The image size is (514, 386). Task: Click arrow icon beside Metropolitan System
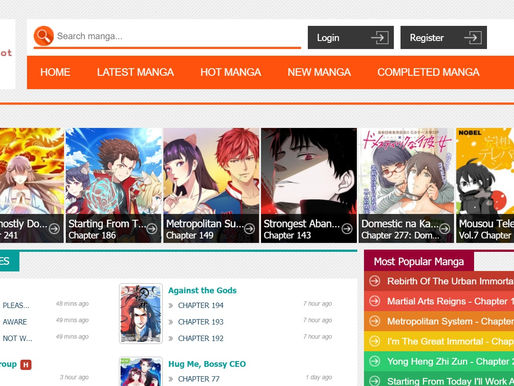point(374,321)
